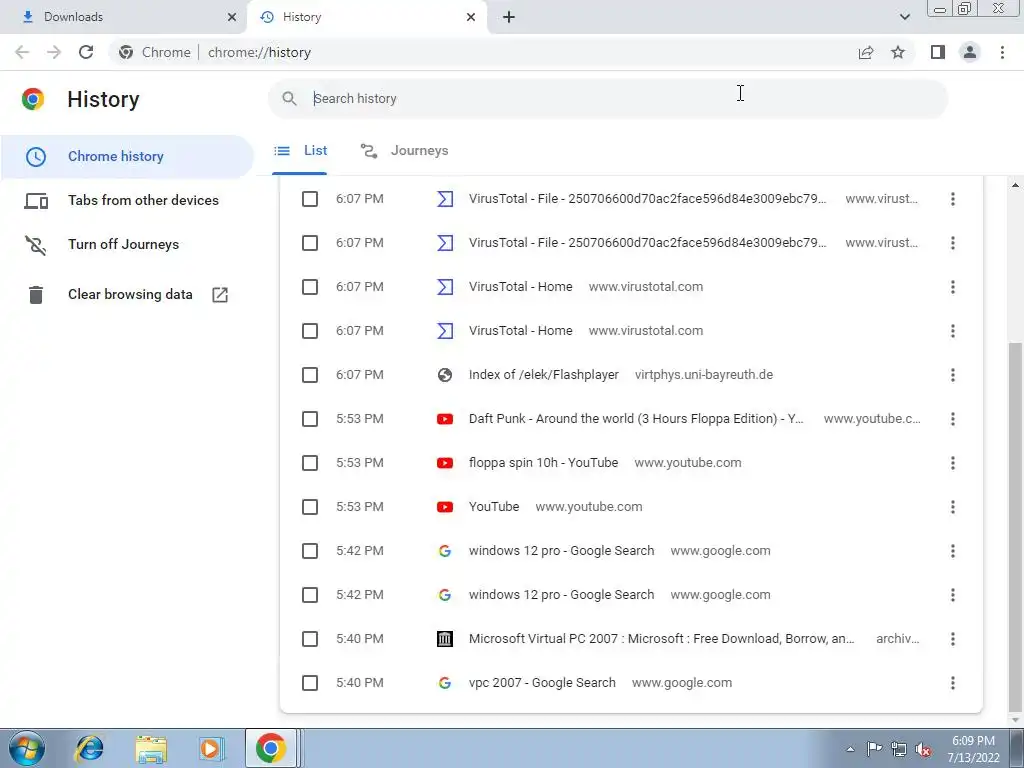Check the first VirusTotal File entry box
1024x768 pixels.
pyautogui.click(x=310, y=199)
